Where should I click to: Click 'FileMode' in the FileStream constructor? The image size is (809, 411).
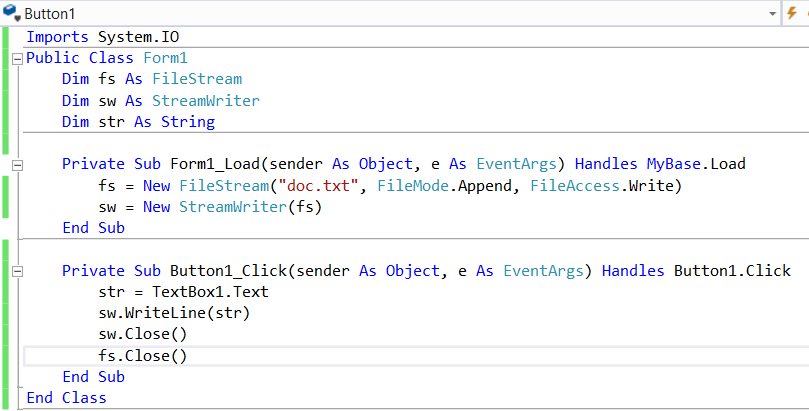click(x=413, y=186)
